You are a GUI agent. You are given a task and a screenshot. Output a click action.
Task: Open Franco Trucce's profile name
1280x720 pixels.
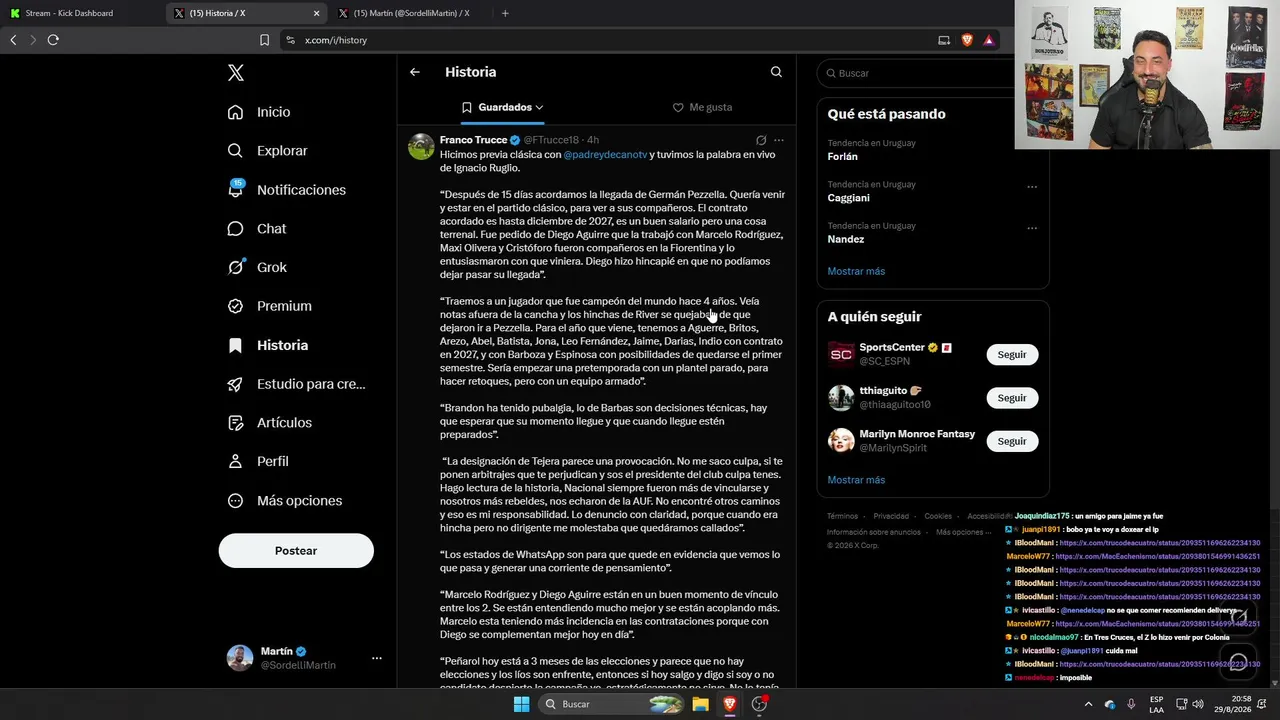pyautogui.click(x=474, y=140)
